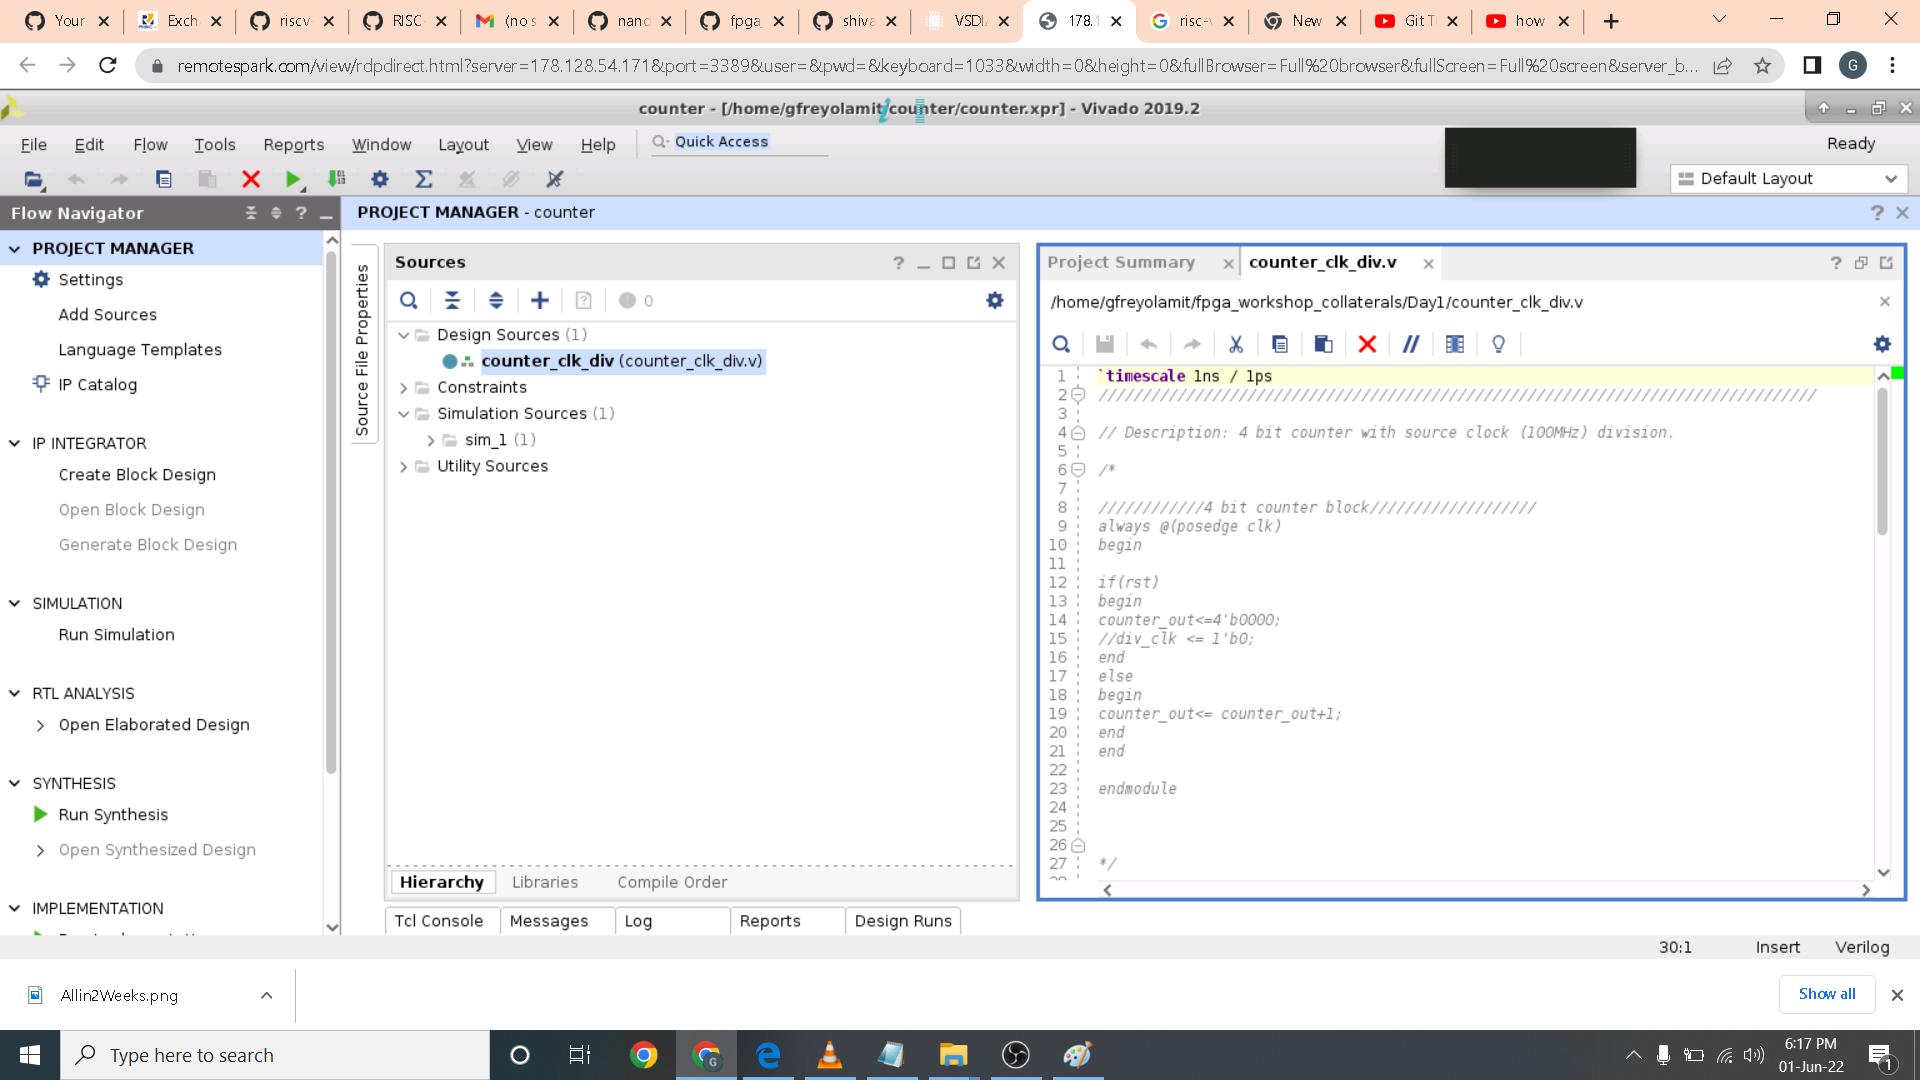Screen dimensions: 1920x1080
Task: Collapse code fold at line 6
Action: click(1078, 470)
